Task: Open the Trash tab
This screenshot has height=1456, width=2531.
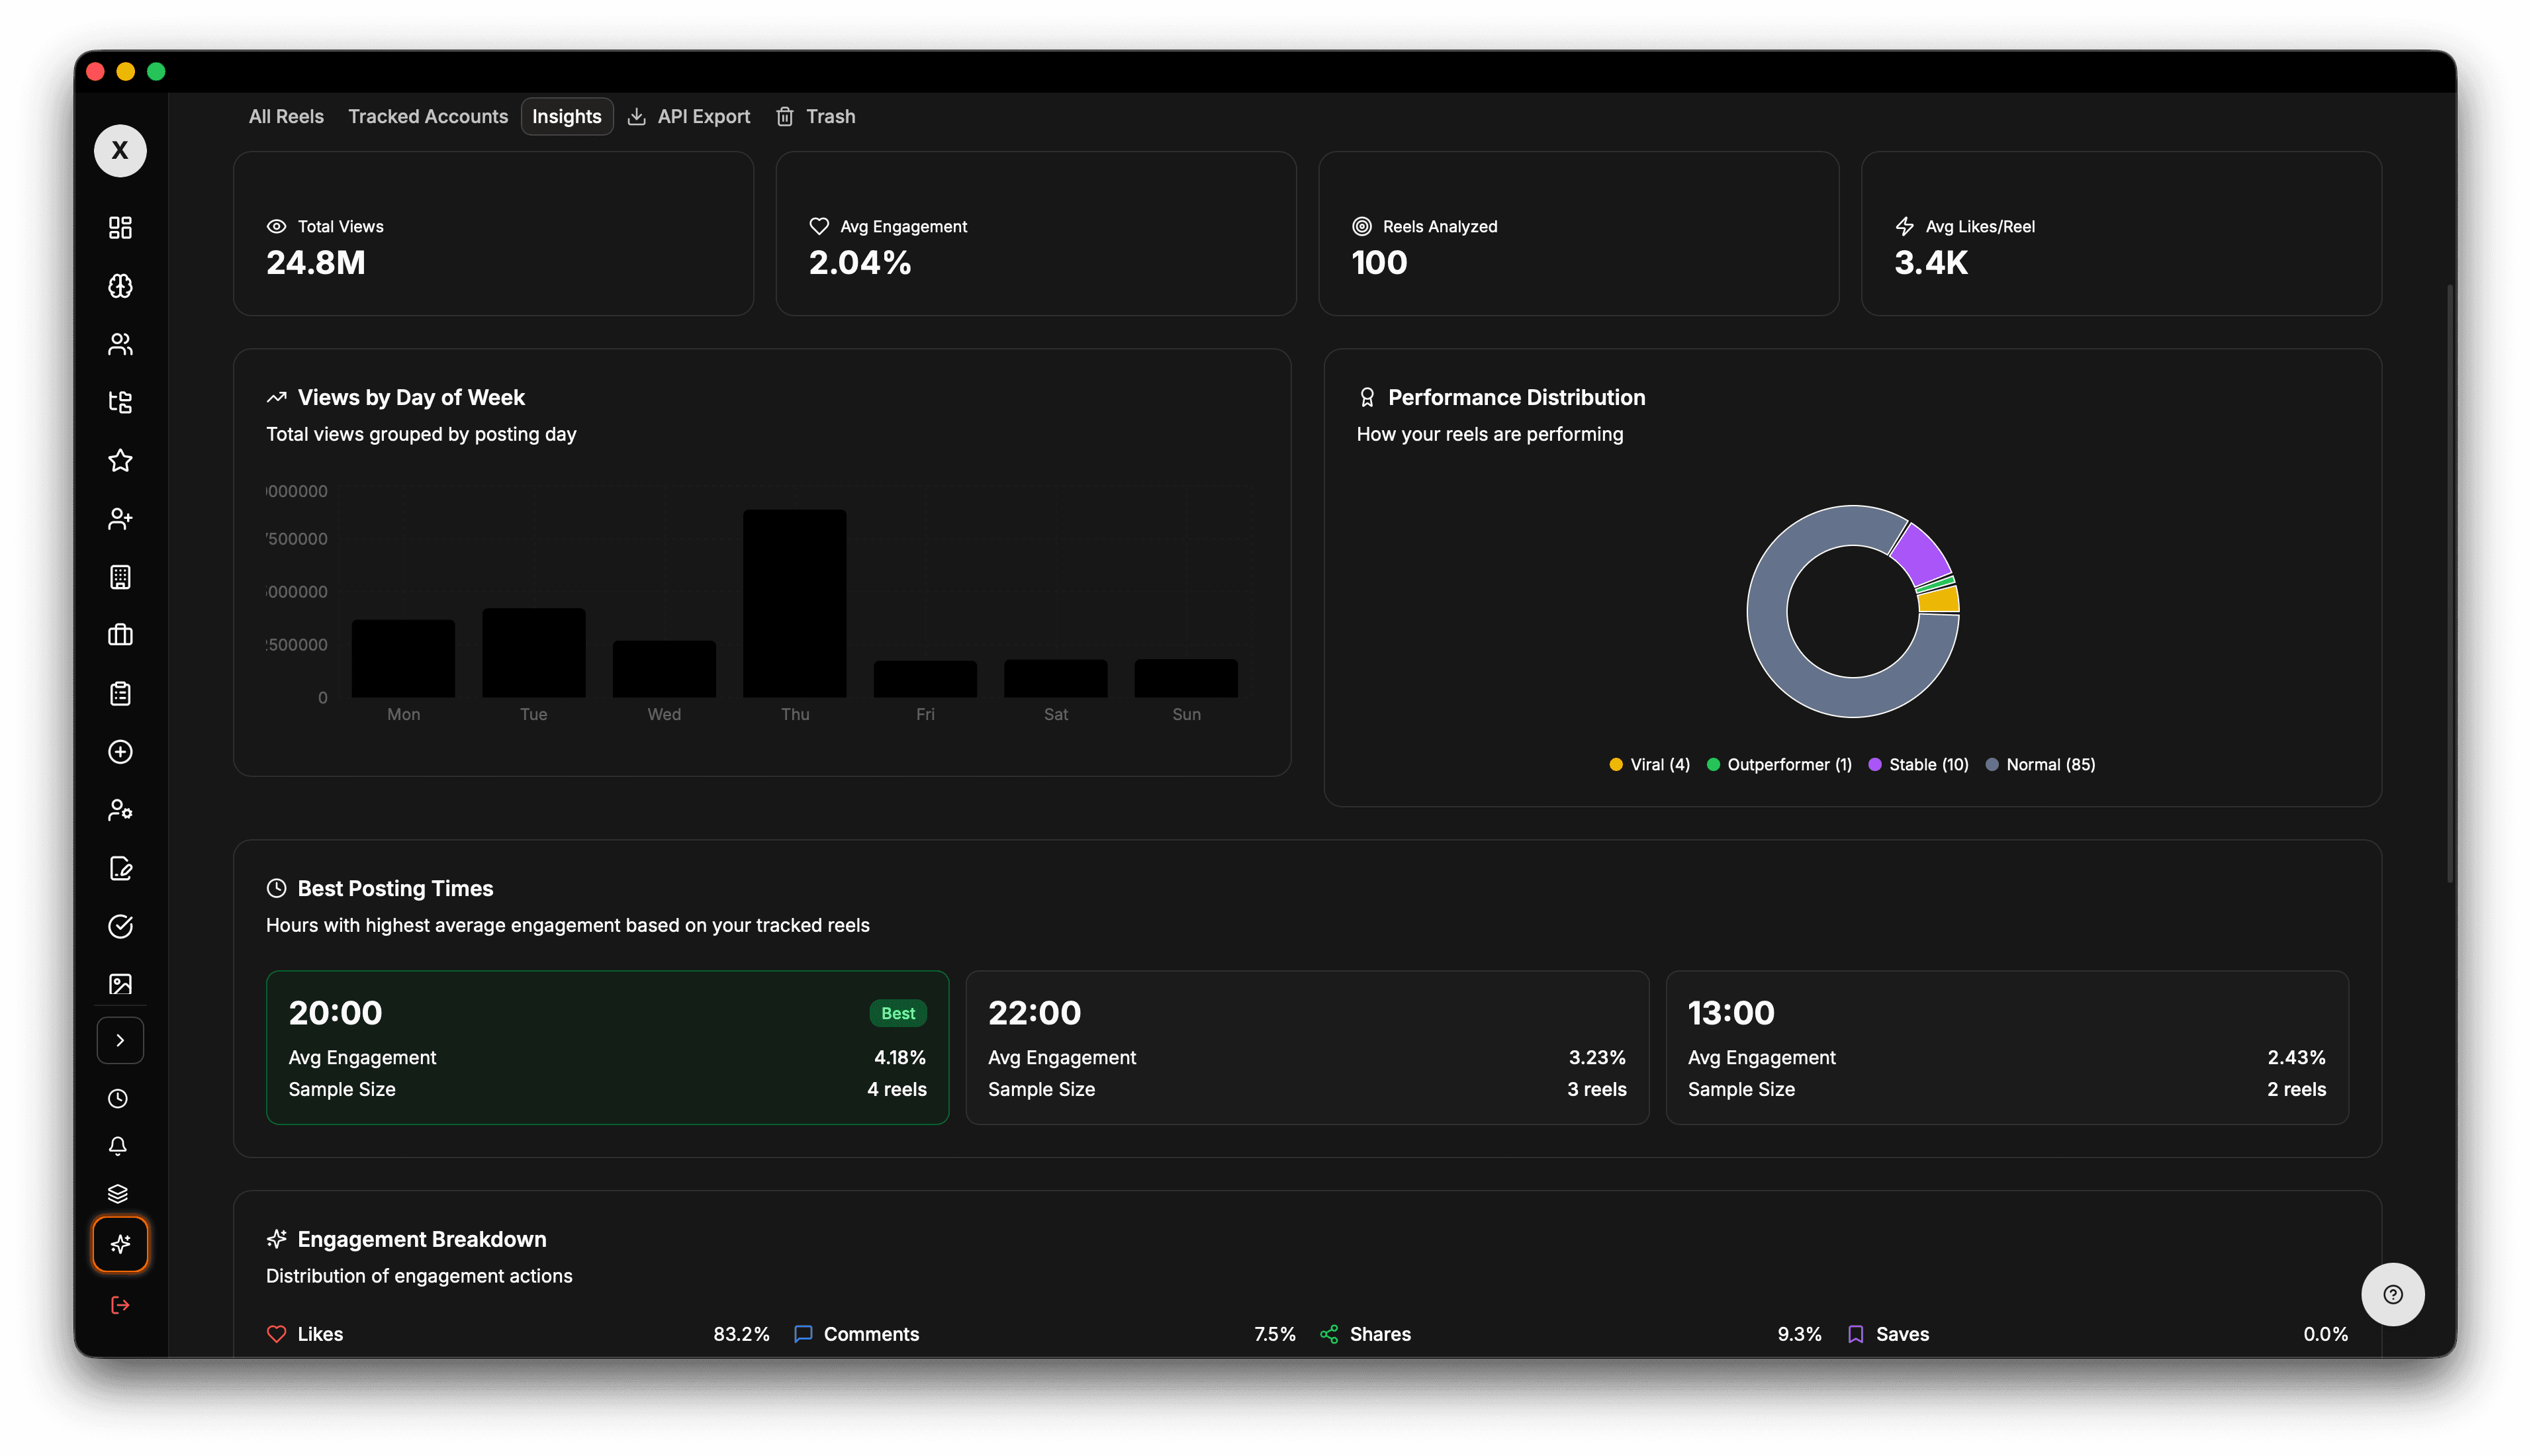Action: (x=816, y=117)
